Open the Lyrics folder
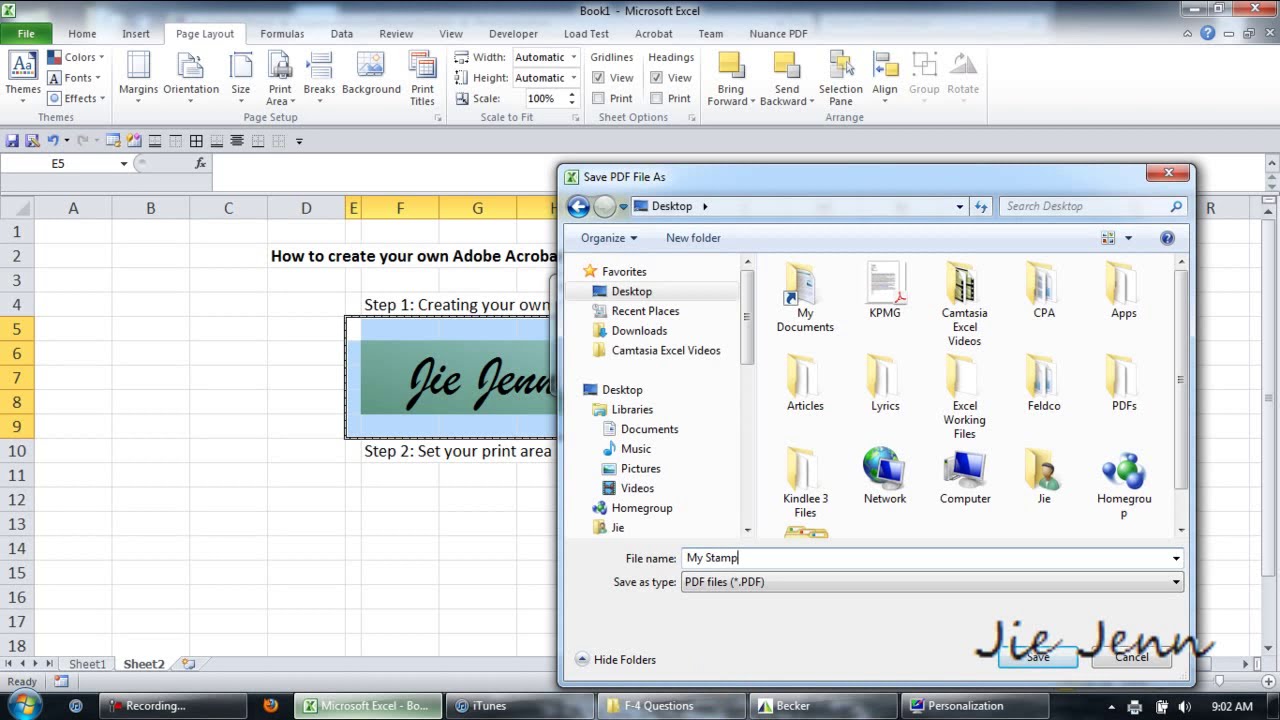The image size is (1280, 720). 885,384
